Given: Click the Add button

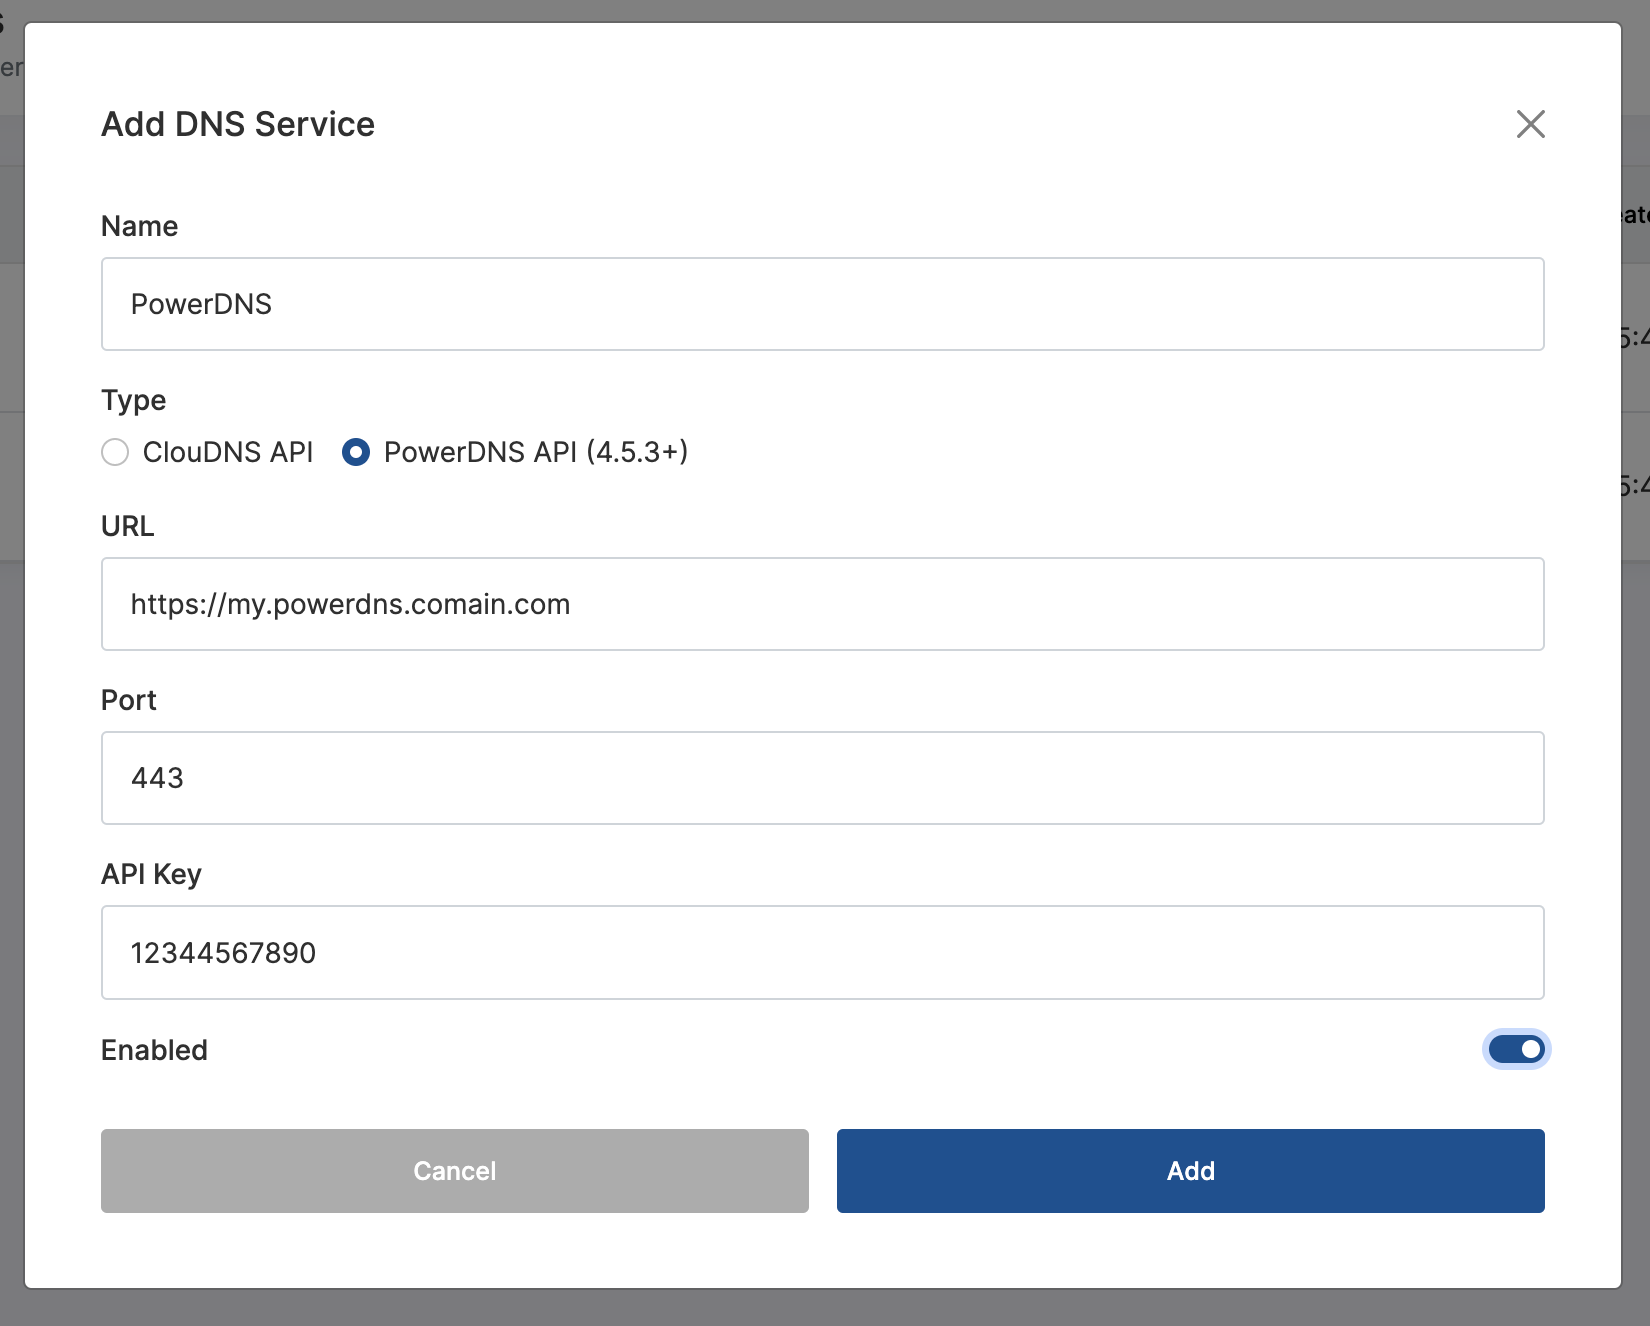Looking at the screenshot, I should 1190,1171.
